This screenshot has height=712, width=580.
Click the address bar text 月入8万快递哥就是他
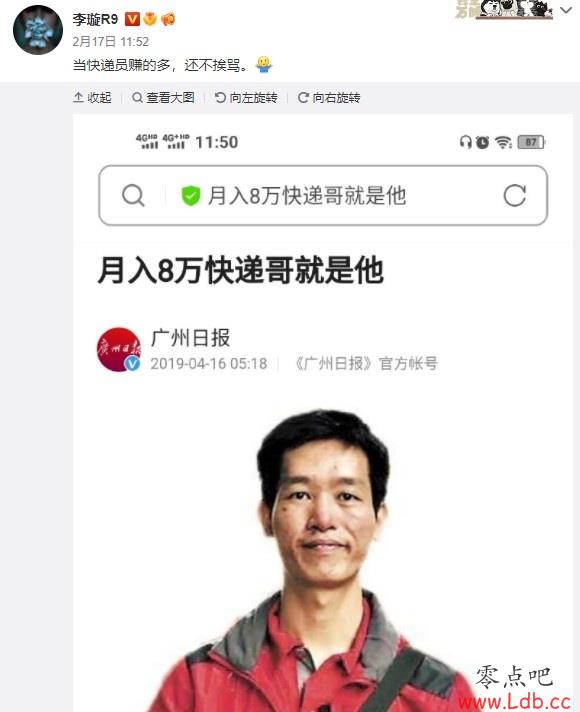(x=307, y=196)
